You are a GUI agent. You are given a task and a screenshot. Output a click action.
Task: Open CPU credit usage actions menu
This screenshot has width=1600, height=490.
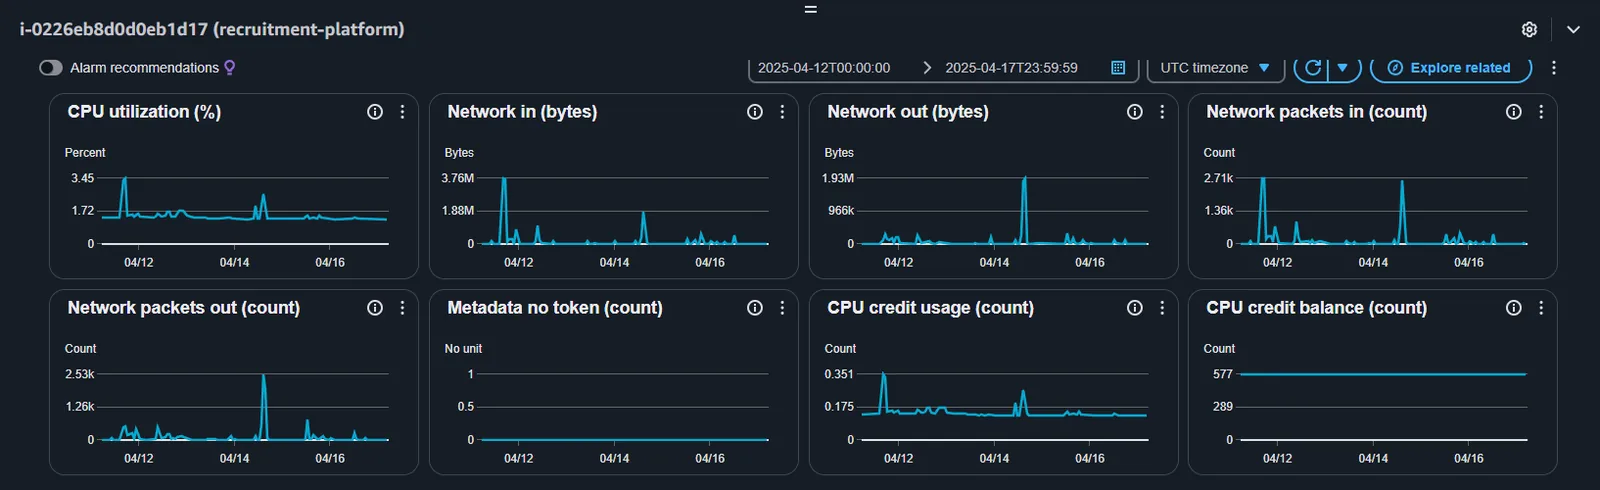click(x=1162, y=308)
